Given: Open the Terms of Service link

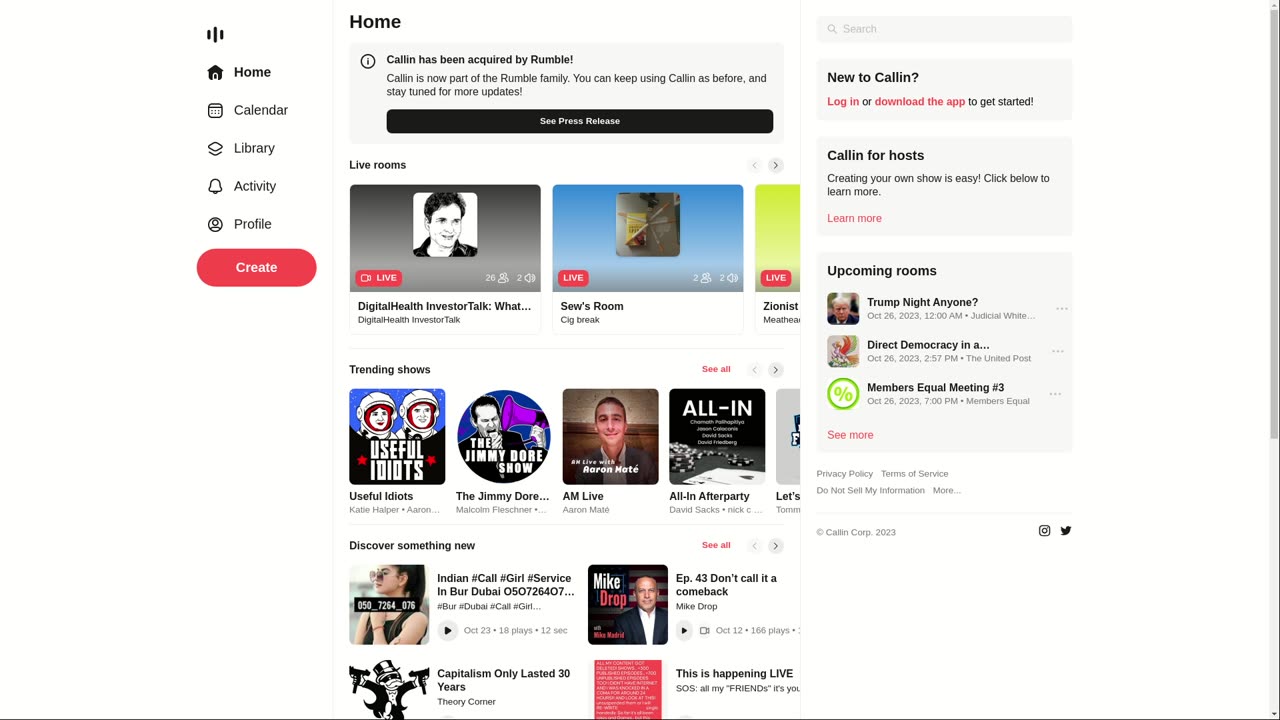Looking at the screenshot, I should click(914, 474).
